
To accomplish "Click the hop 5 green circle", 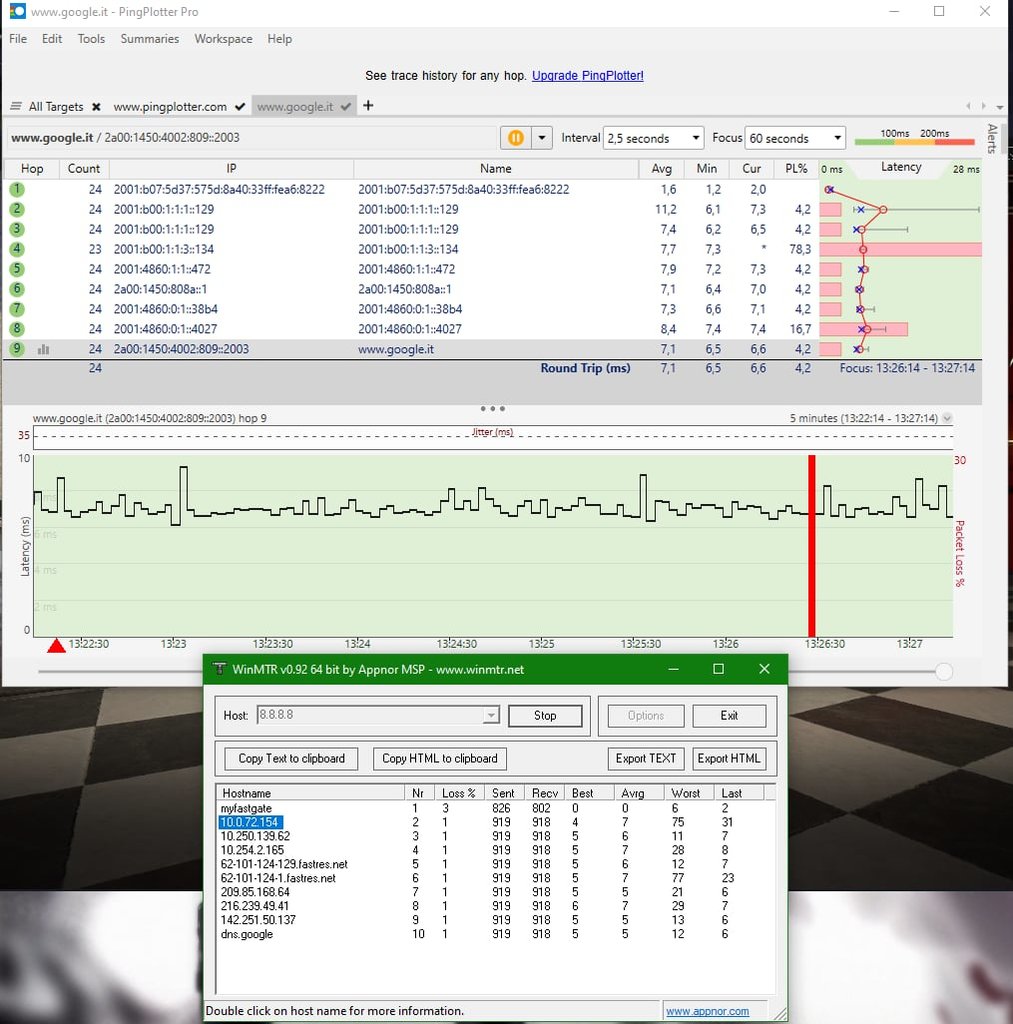I will (17, 269).
